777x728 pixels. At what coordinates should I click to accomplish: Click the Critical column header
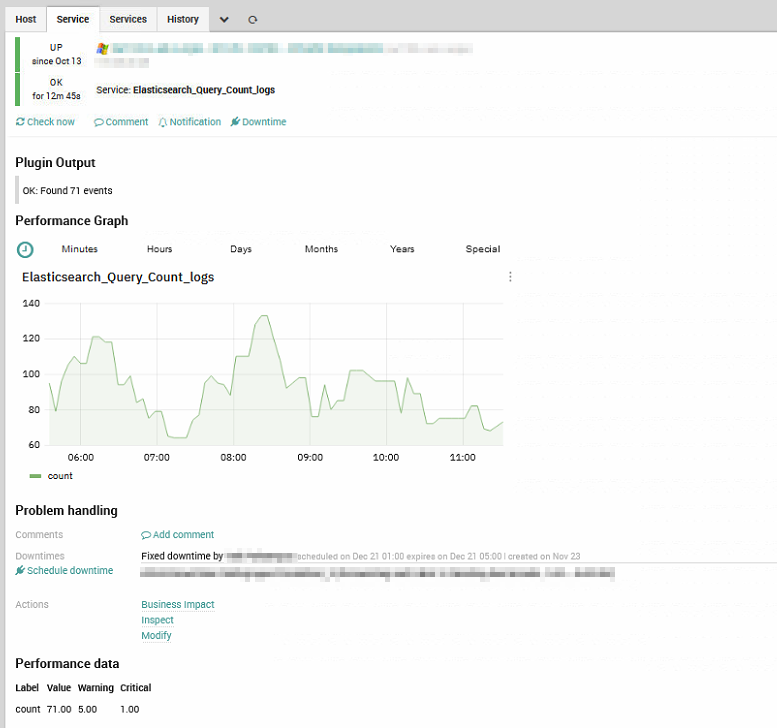136,687
